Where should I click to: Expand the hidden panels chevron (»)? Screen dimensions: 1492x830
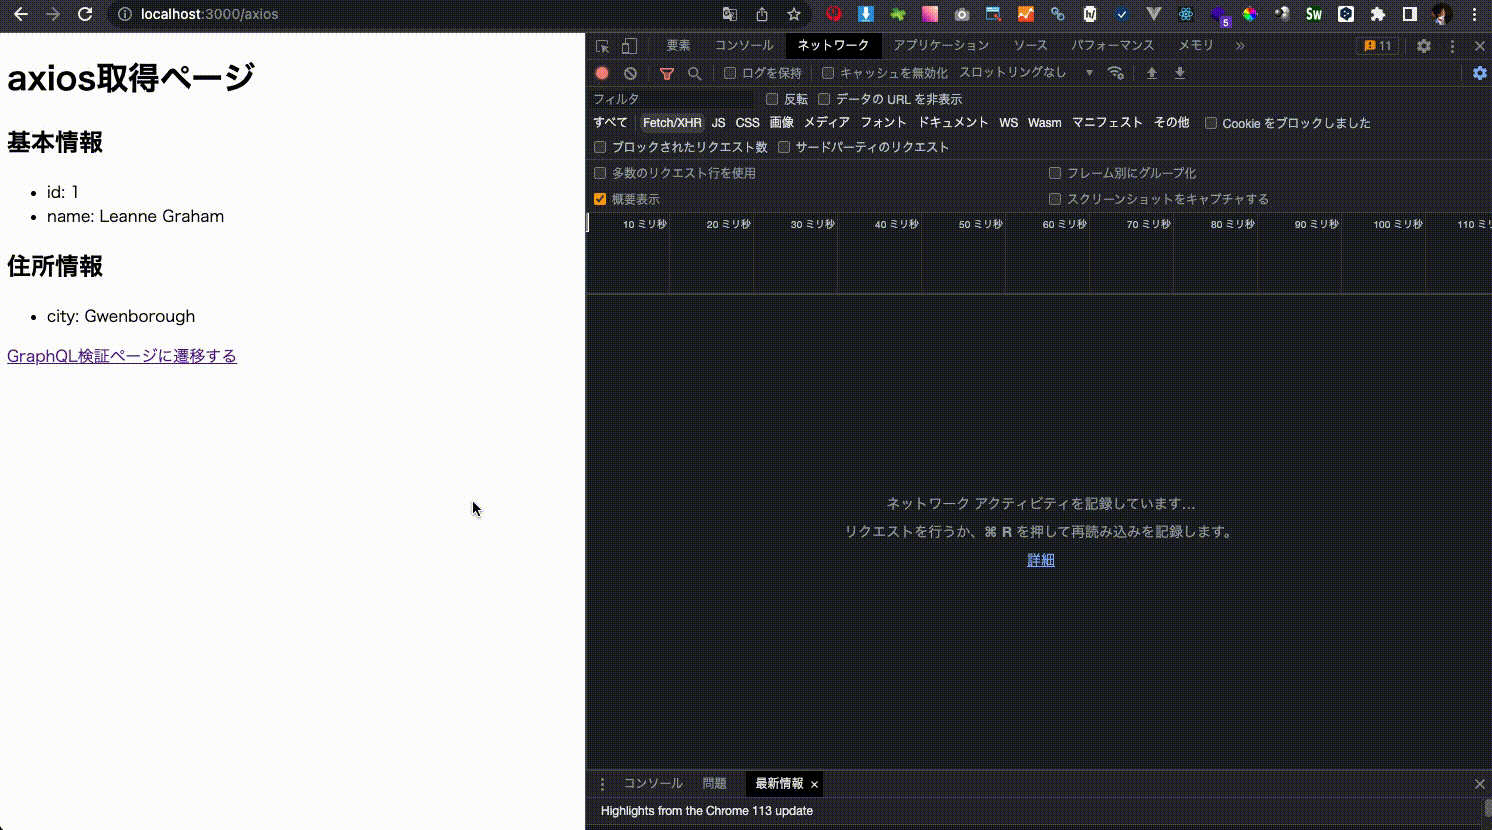pyautogui.click(x=1240, y=45)
